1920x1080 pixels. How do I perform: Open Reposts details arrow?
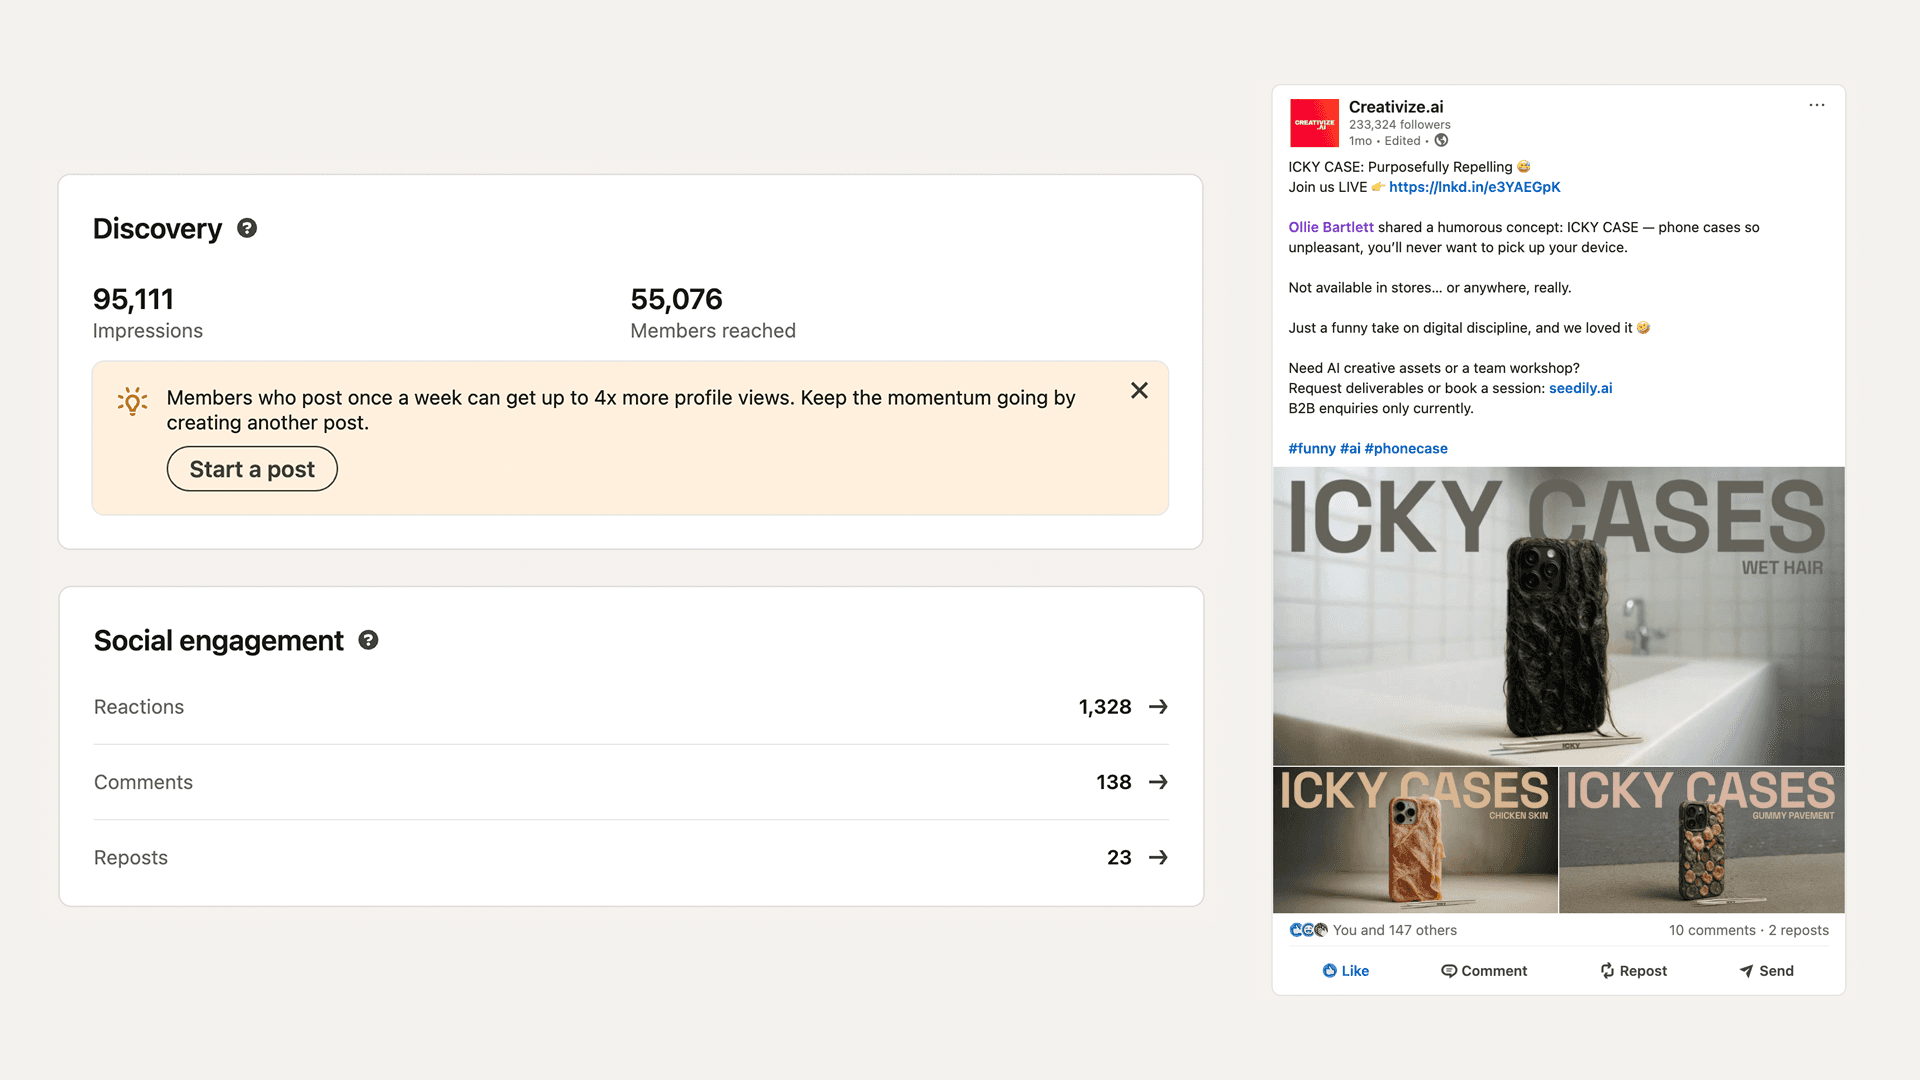tap(1158, 858)
